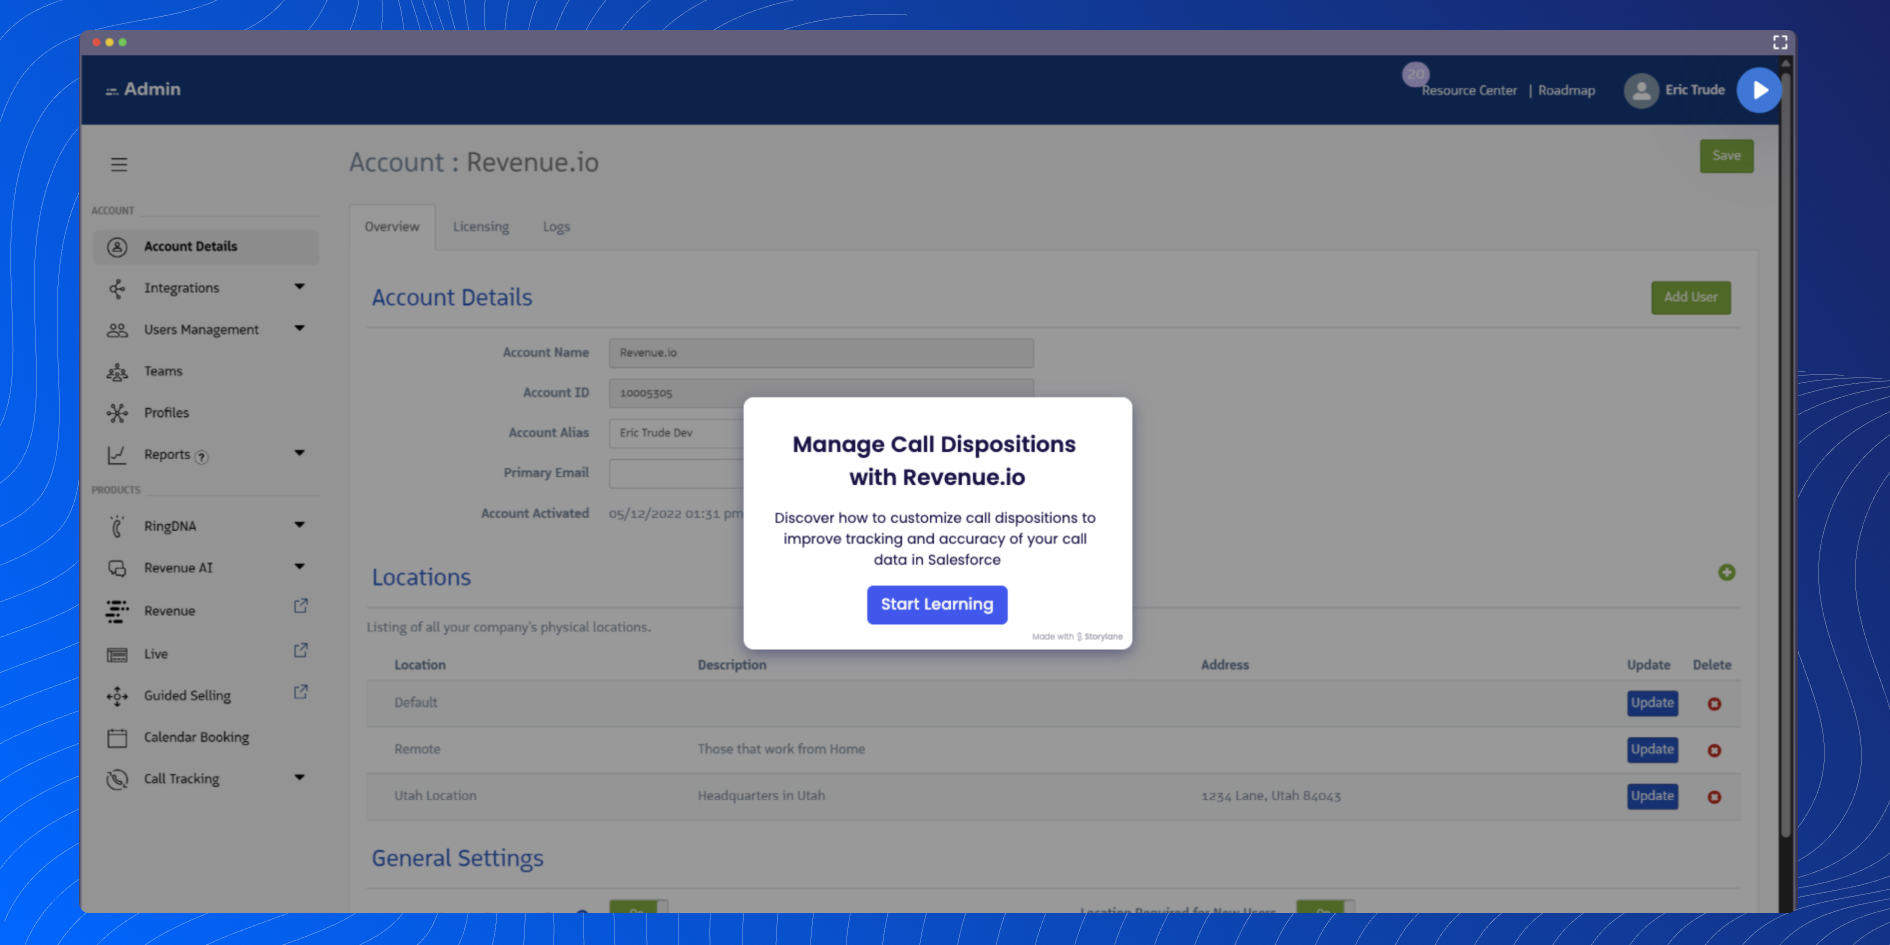Select Profiles in the sidebar
Image resolution: width=1890 pixels, height=945 pixels.
pos(166,412)
